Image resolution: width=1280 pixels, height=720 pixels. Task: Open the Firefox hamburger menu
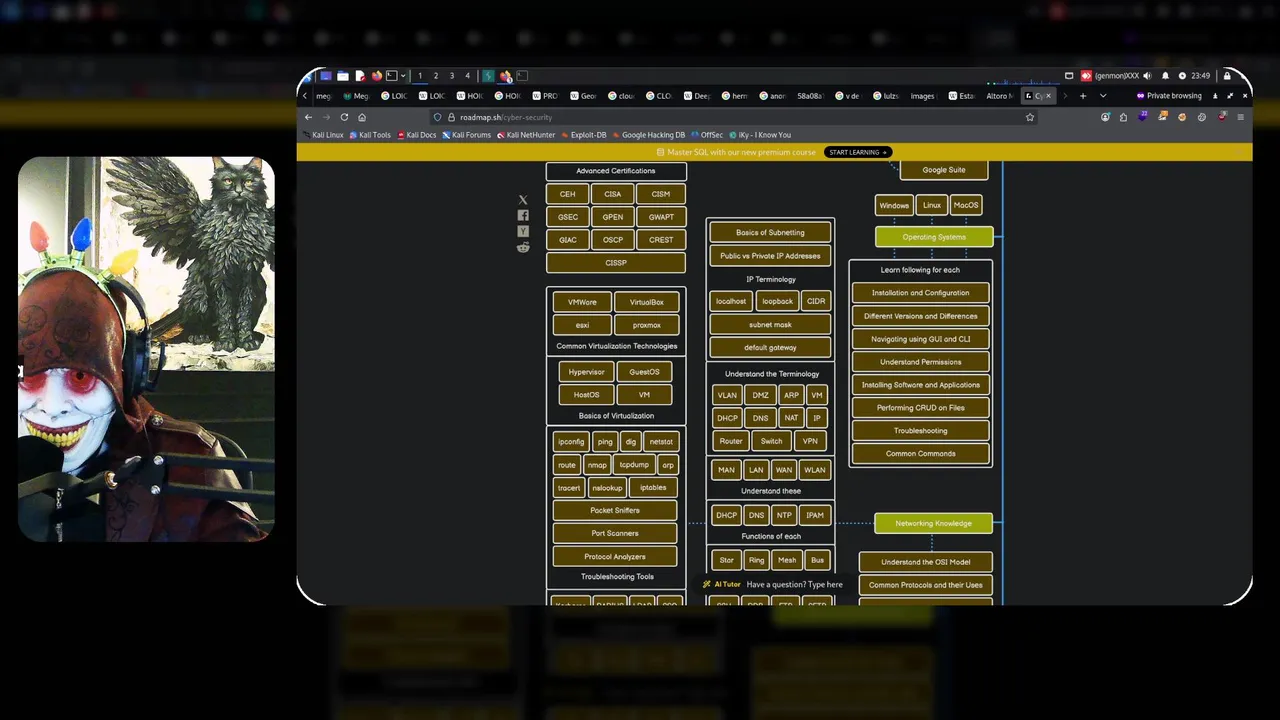click(x=1241, y=117)
